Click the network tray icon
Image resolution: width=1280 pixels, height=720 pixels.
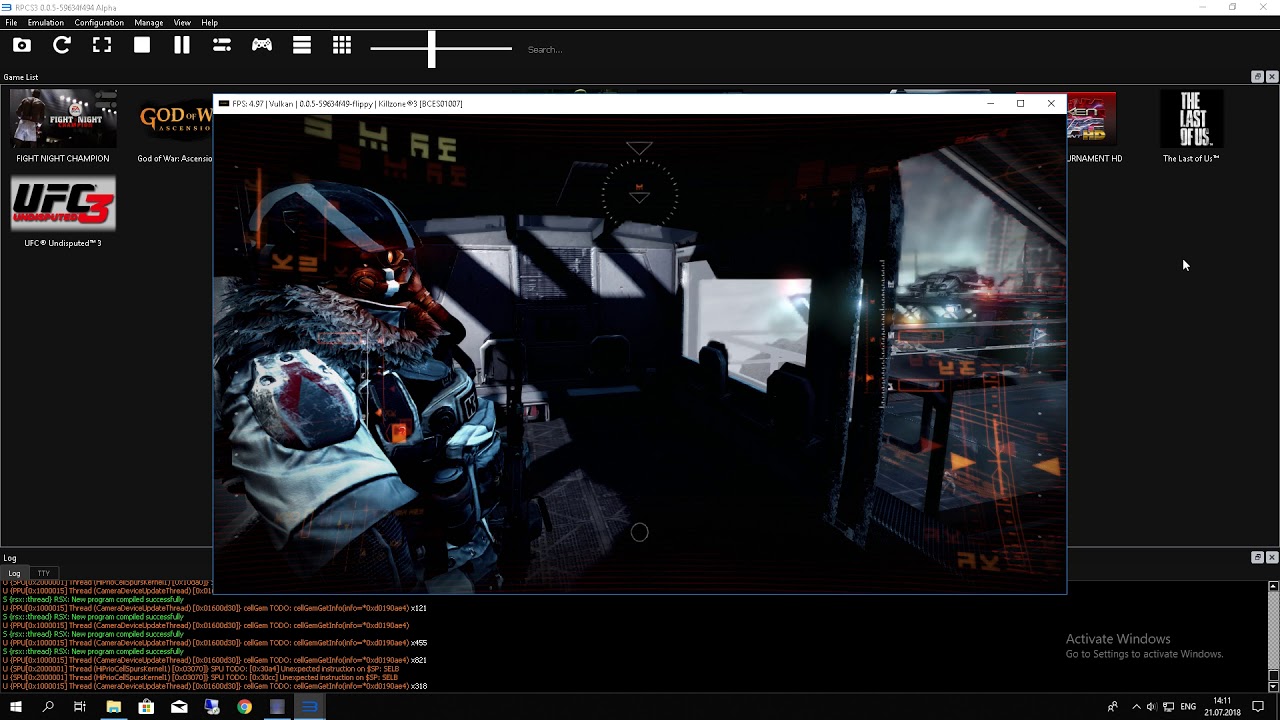(1168, 707)
